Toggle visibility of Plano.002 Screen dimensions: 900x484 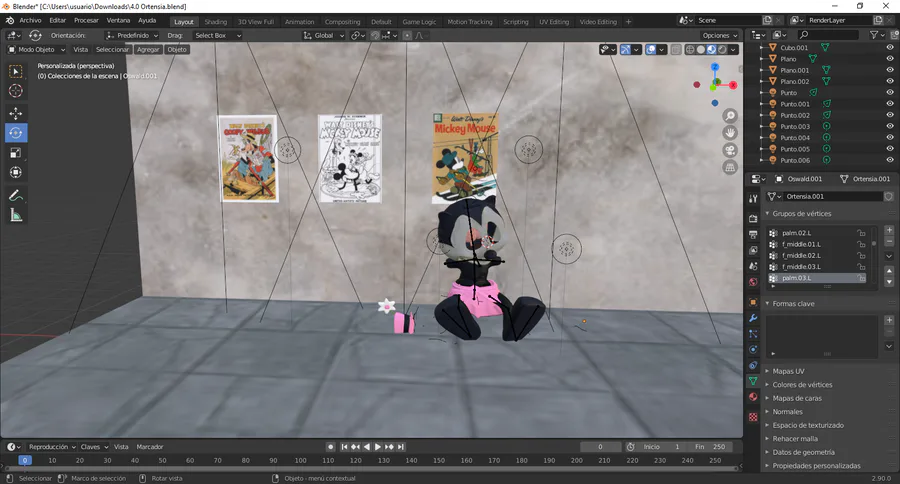coord(890,82)
